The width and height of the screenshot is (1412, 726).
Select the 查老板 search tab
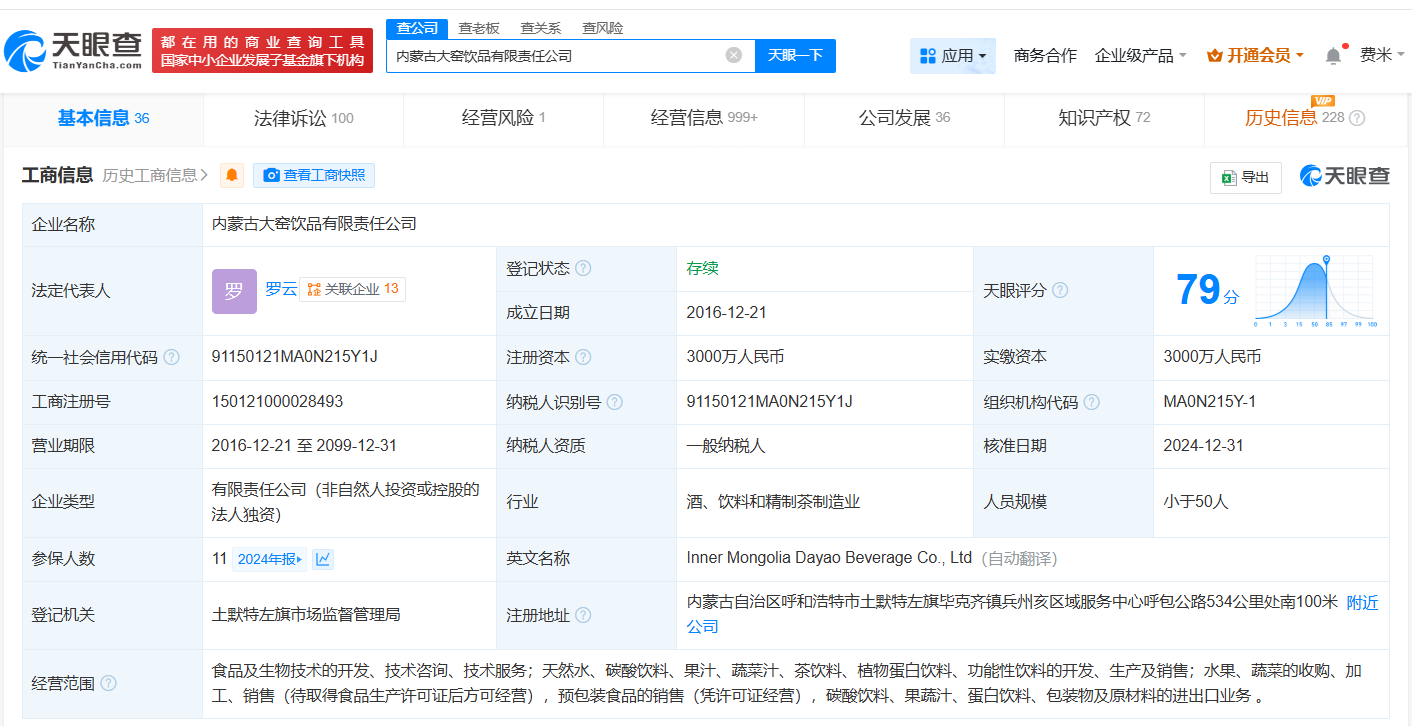point(479,28)
